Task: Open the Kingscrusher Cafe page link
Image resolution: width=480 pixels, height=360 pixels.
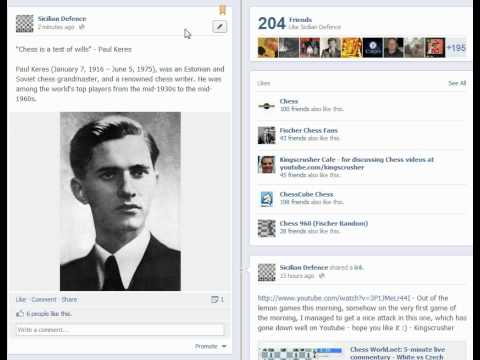Action: [357, 163]
